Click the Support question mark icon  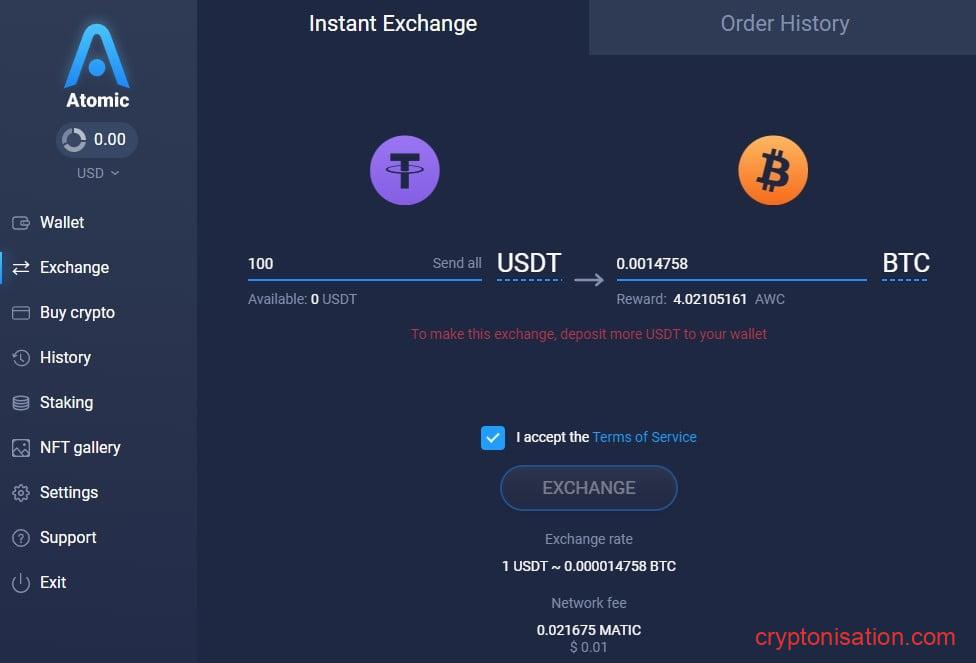[20, 538]
